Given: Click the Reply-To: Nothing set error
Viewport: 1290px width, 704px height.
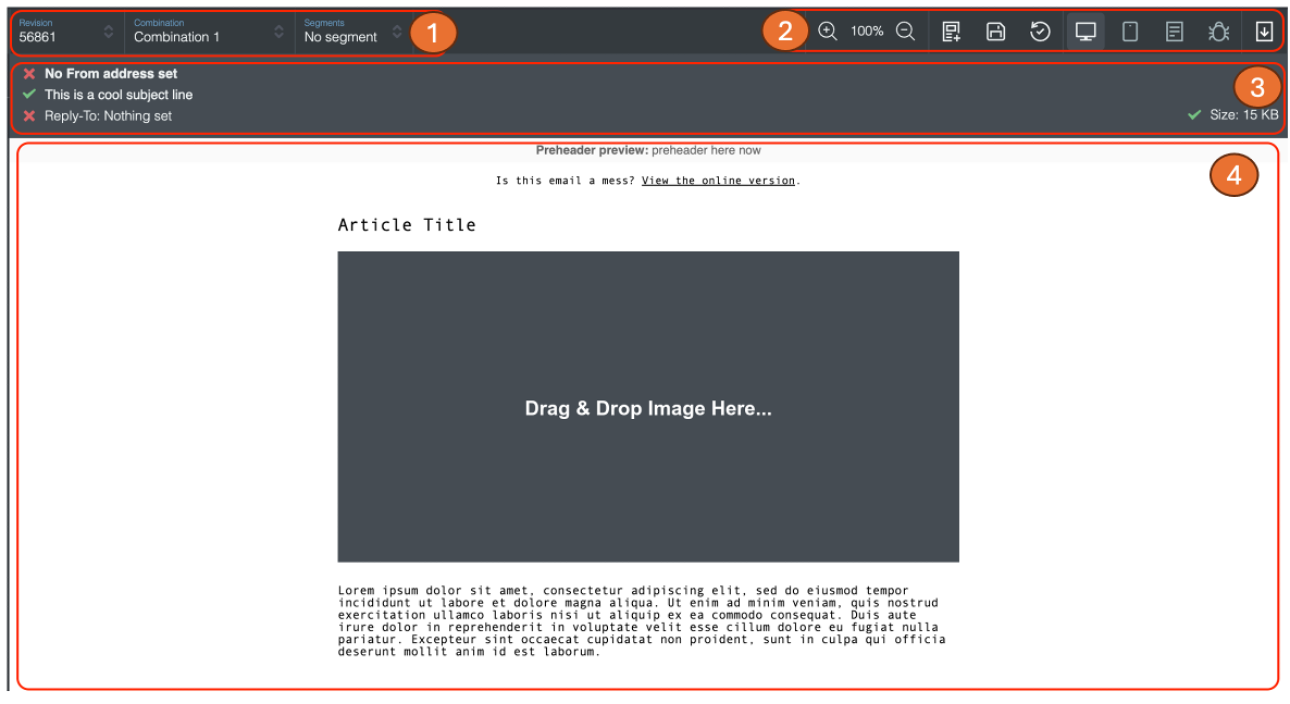Looking at the screenshot, I should pyautogui.click(x=95, y=114).
